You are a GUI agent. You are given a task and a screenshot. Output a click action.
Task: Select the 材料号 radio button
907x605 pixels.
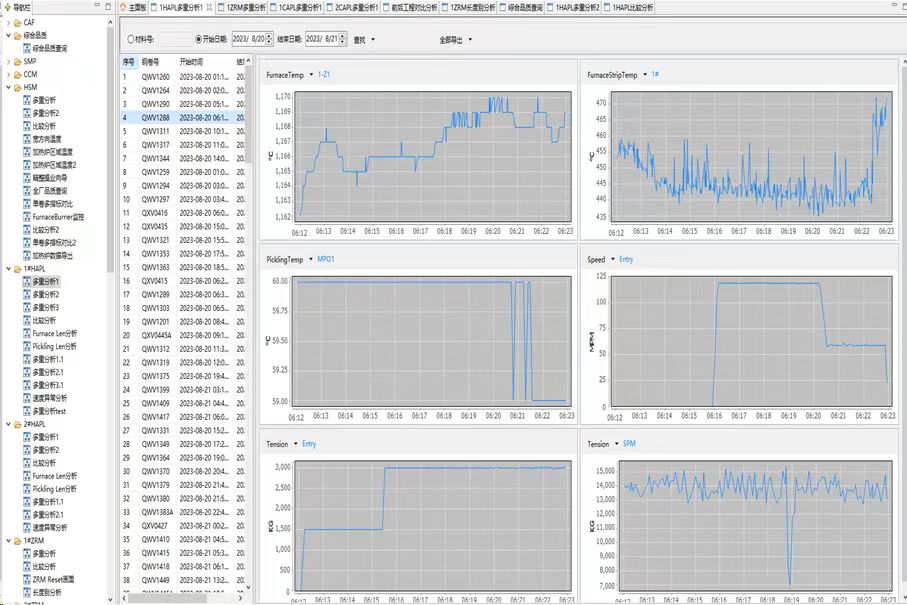coord(130,39)
